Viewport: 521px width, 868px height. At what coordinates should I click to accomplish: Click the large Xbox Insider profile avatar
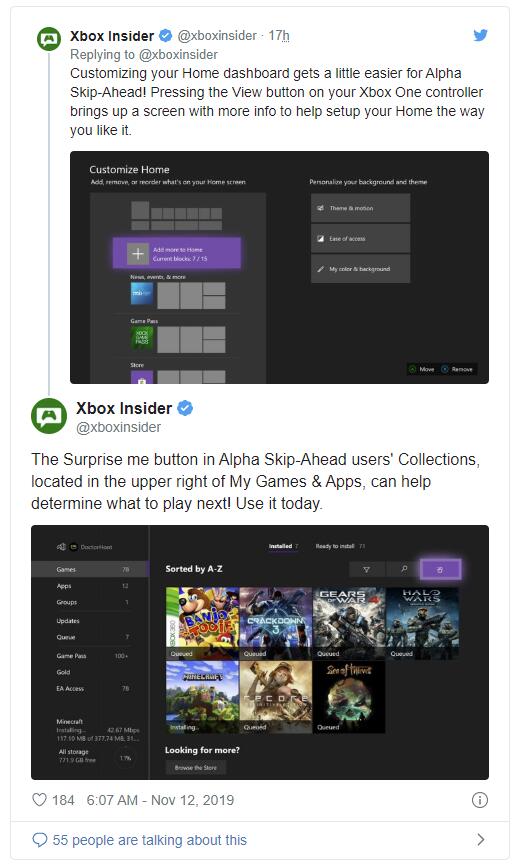pos(49,416)
